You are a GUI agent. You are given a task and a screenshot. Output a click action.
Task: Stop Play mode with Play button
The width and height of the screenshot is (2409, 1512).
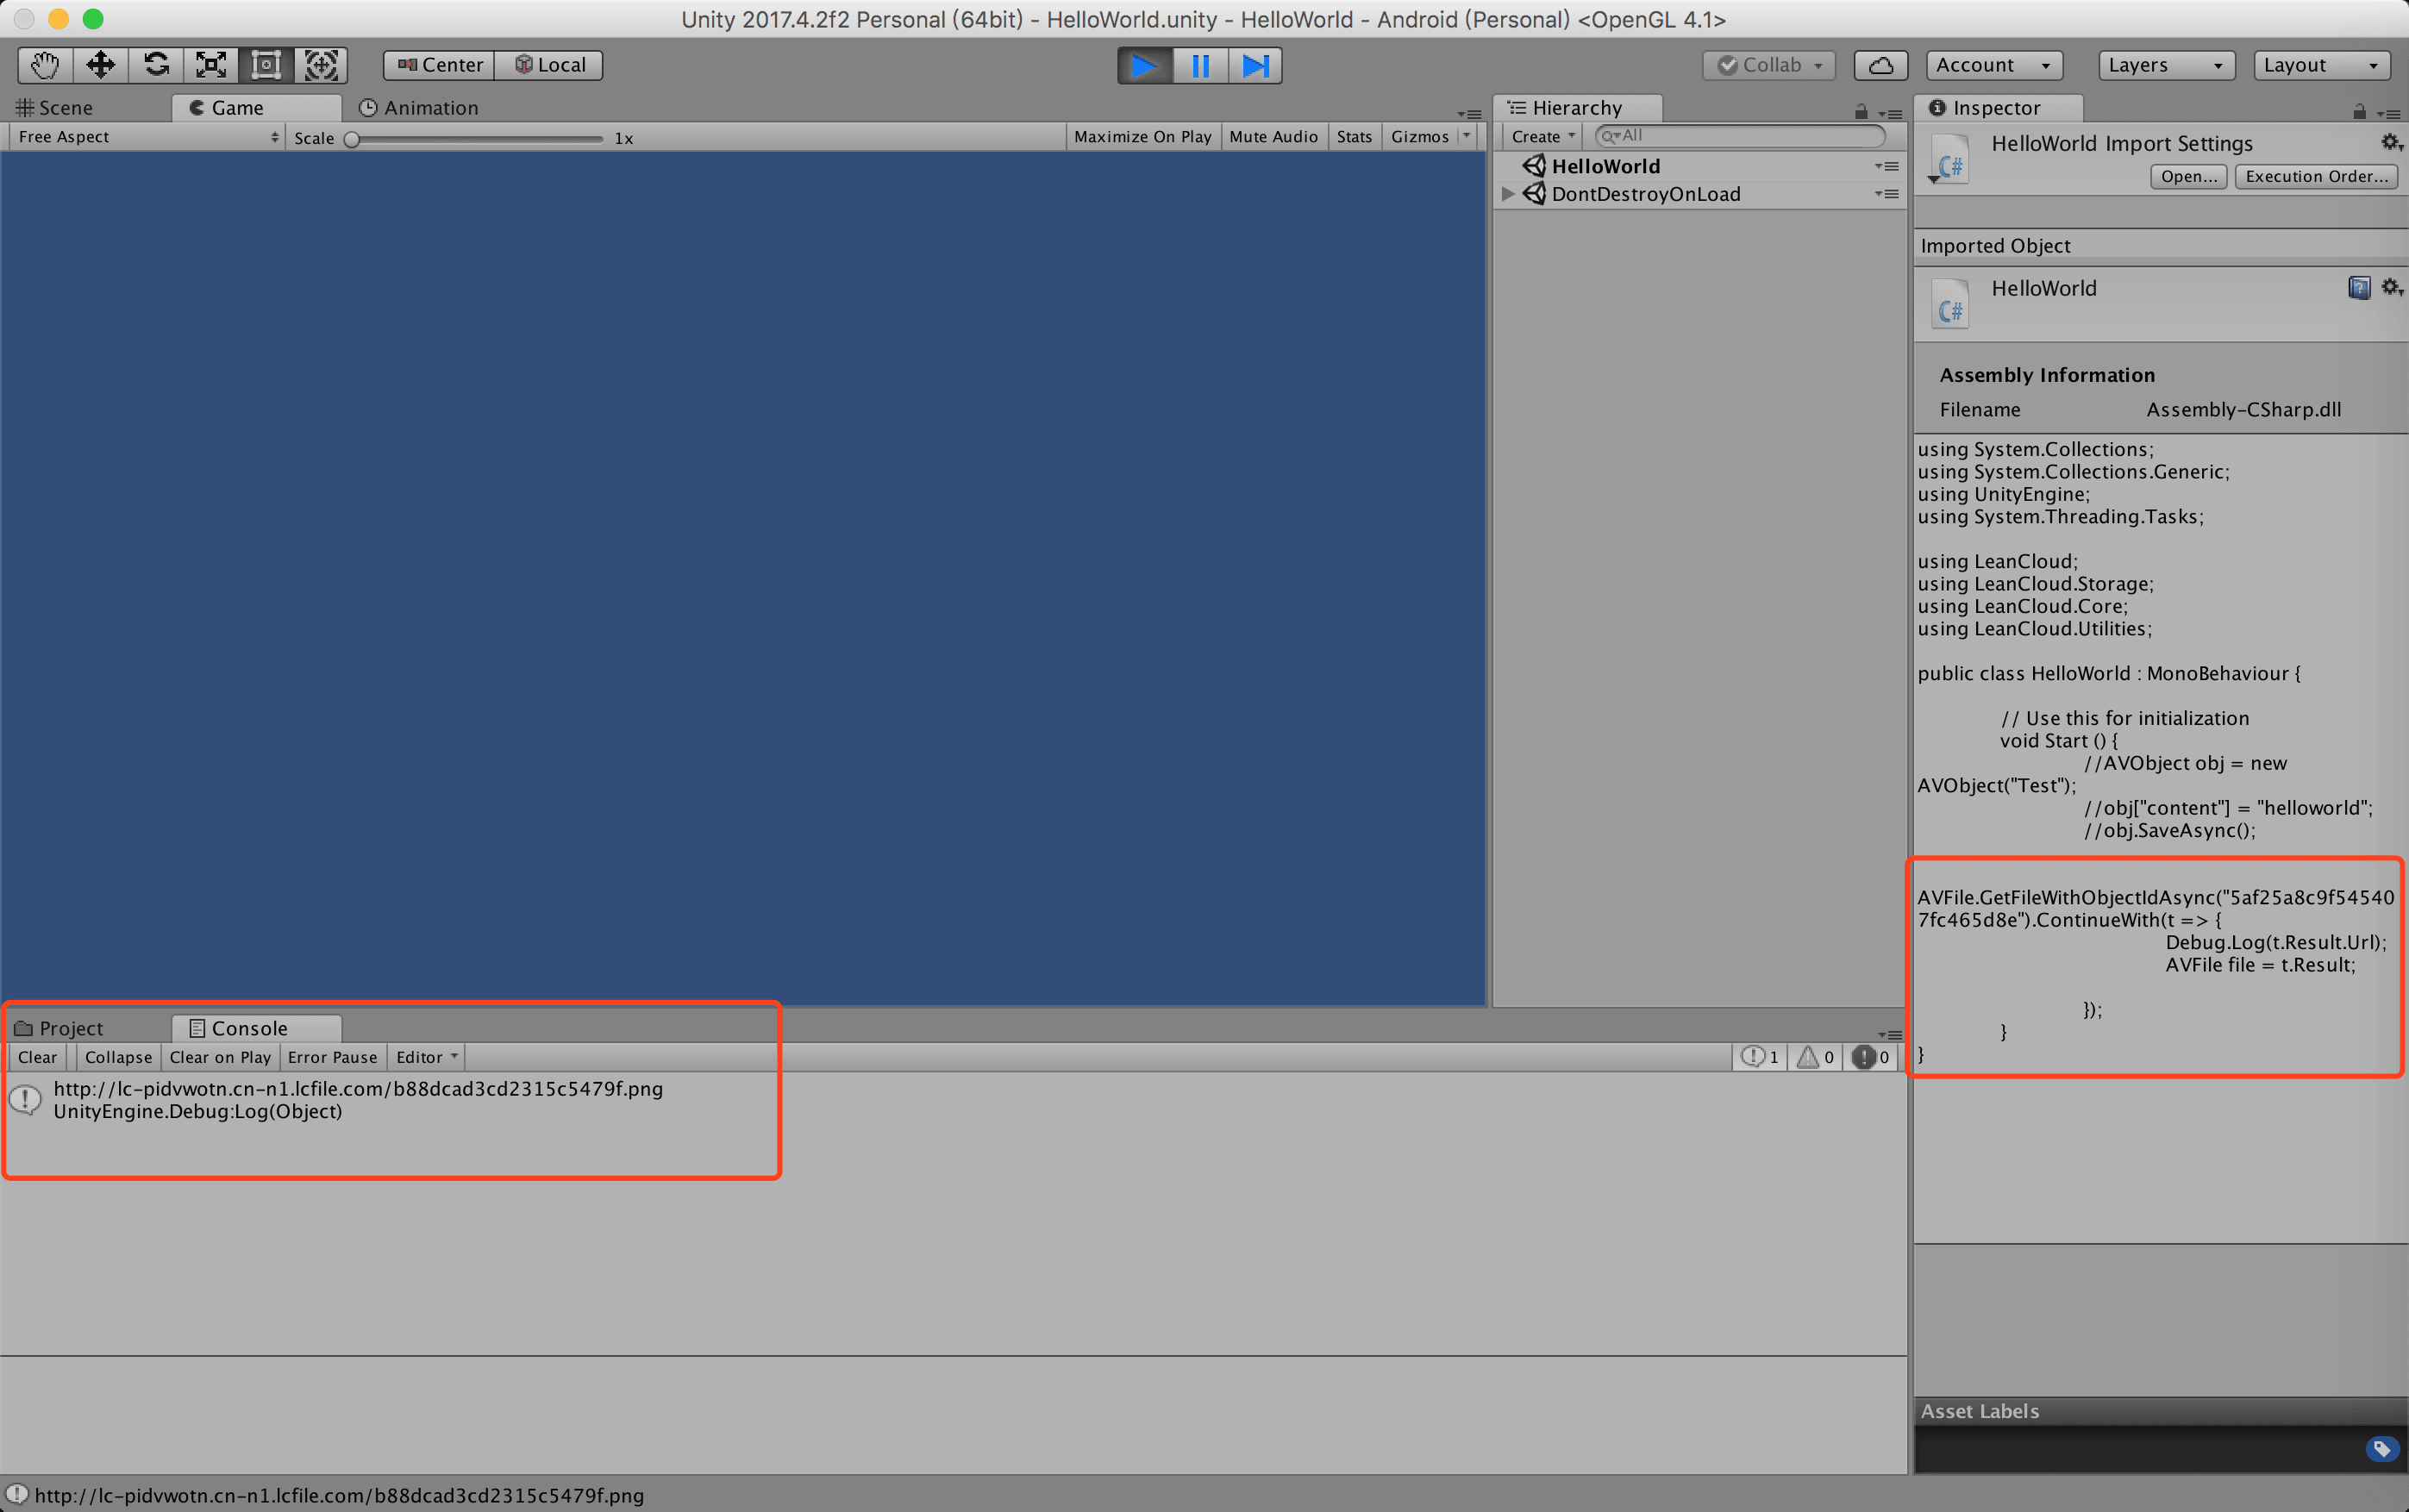click(1145, 66)
